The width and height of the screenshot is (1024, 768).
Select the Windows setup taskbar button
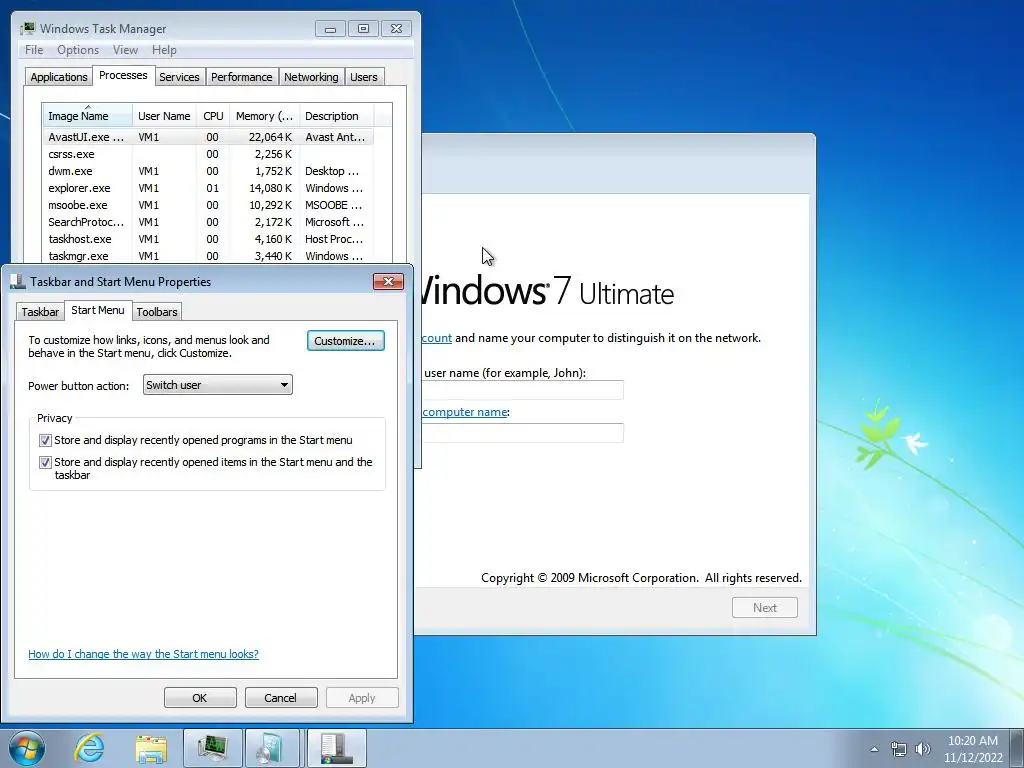click(x=271, y=748)
